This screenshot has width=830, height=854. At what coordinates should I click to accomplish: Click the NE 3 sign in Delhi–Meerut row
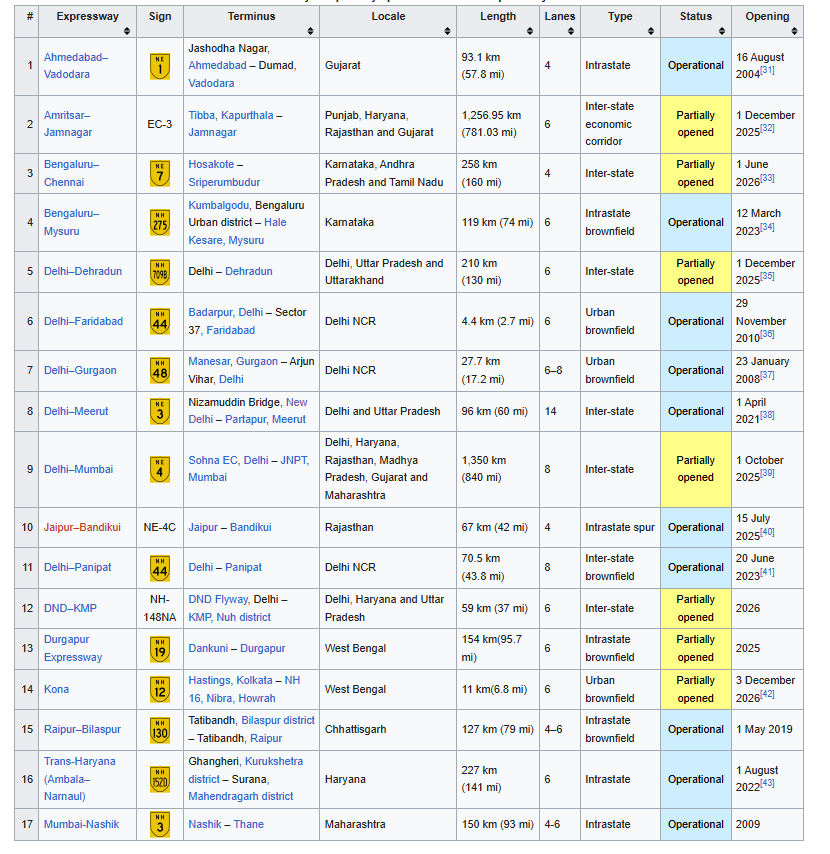point(160,411)
